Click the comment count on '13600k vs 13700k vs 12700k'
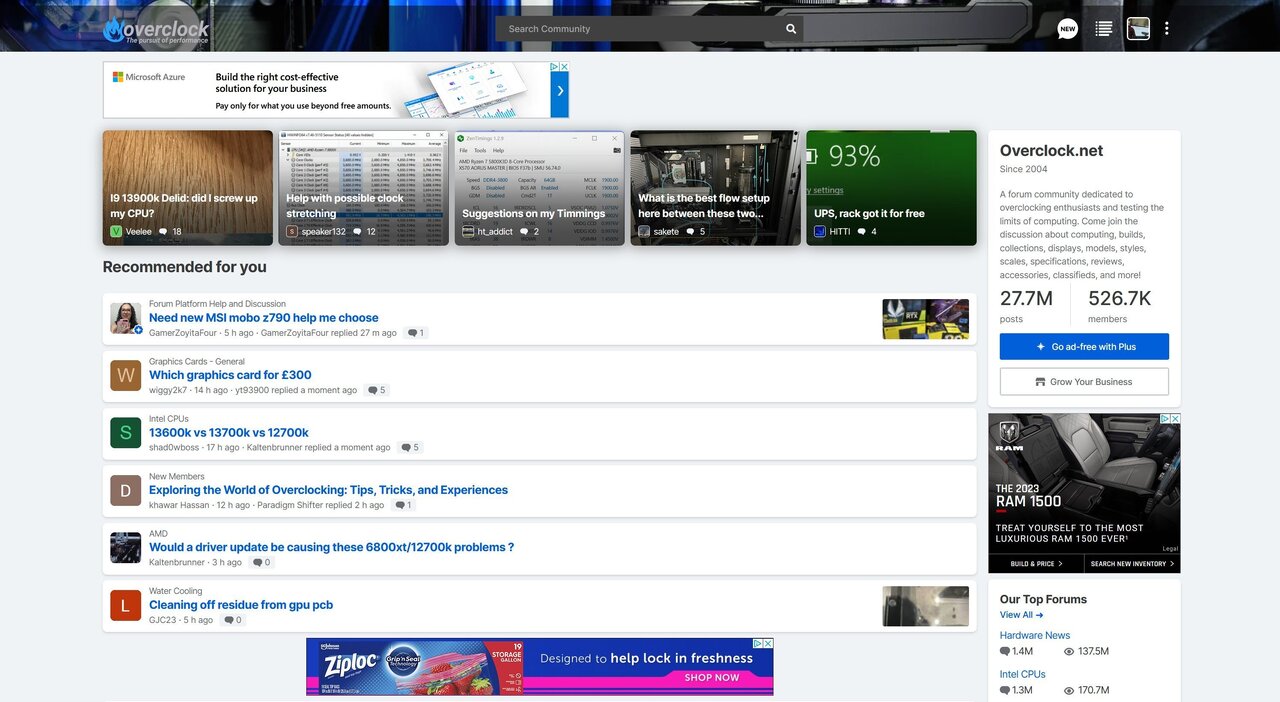The height and width of the screenshot is (702, 1280). (x=409, y=447)
